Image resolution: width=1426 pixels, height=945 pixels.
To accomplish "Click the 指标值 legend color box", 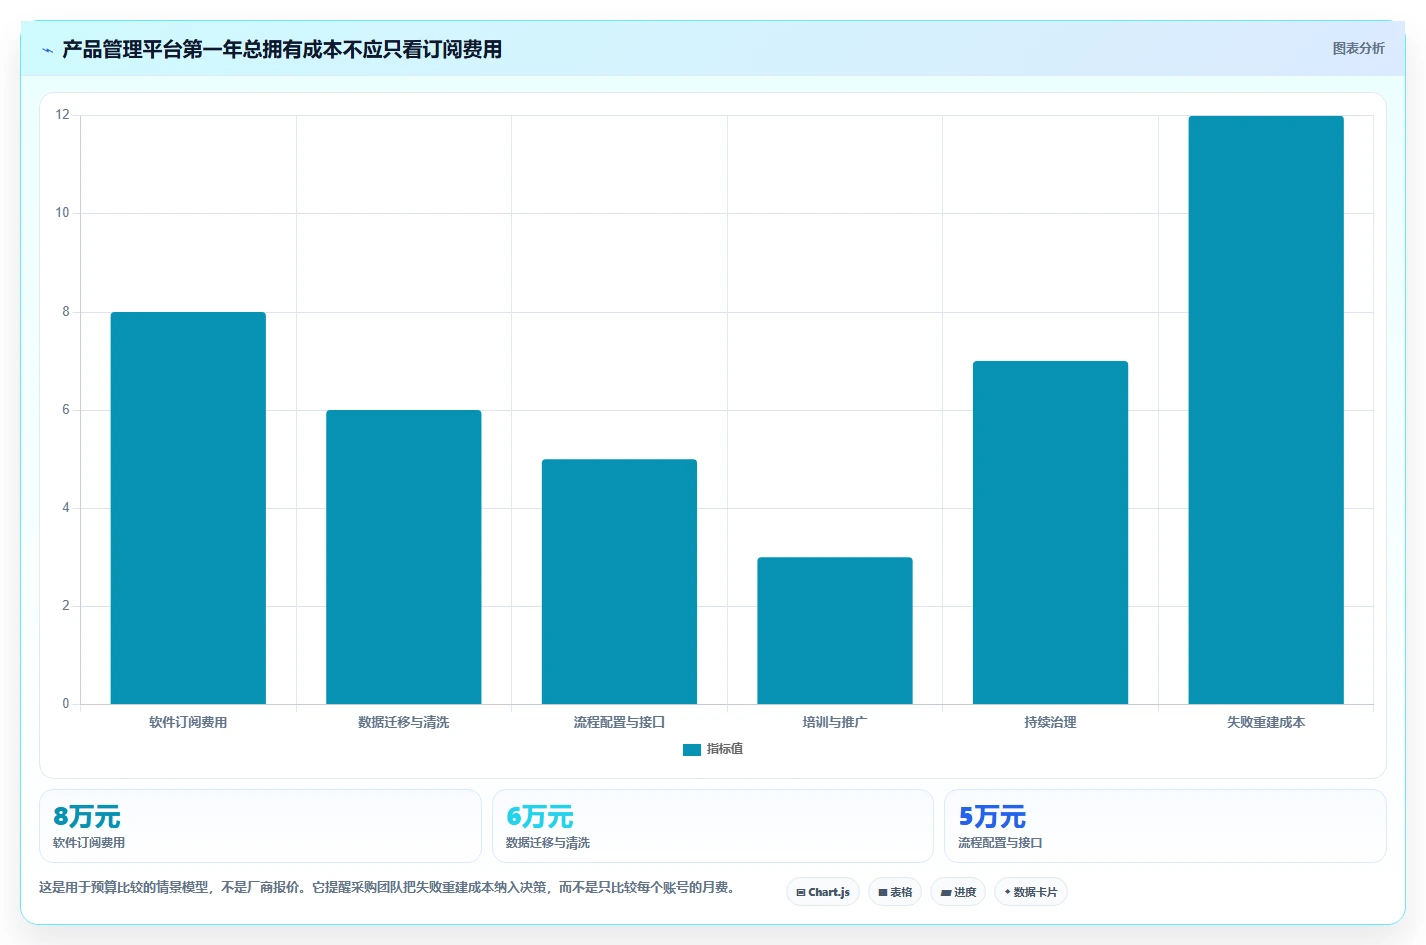I will point(692,750).
